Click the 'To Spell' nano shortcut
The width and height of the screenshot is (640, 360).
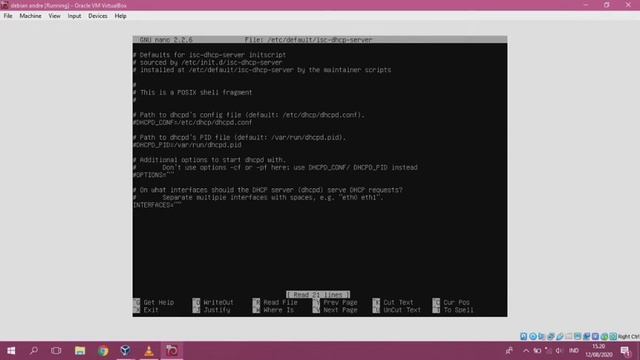click(x=453, y=310)
